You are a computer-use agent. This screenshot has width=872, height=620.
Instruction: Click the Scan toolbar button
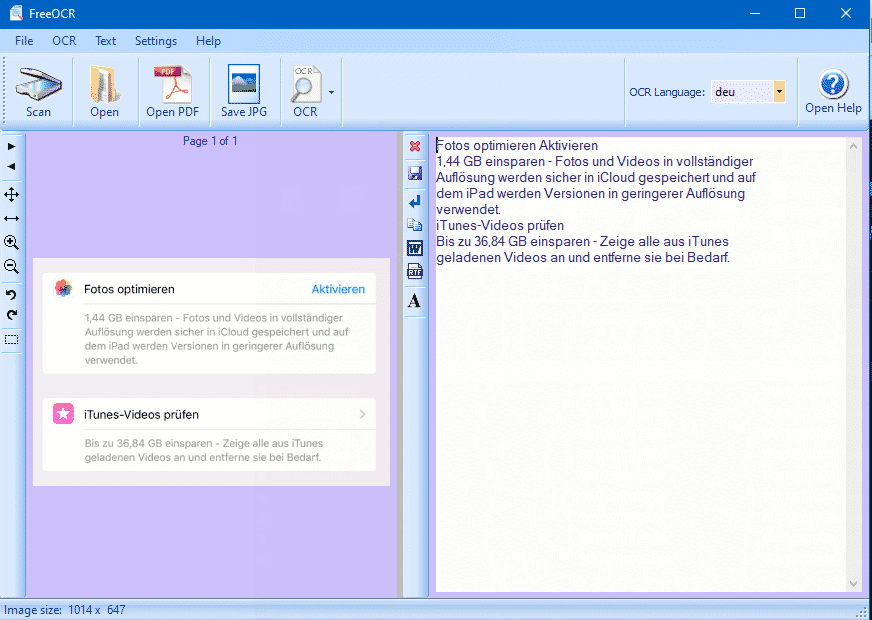38,92
